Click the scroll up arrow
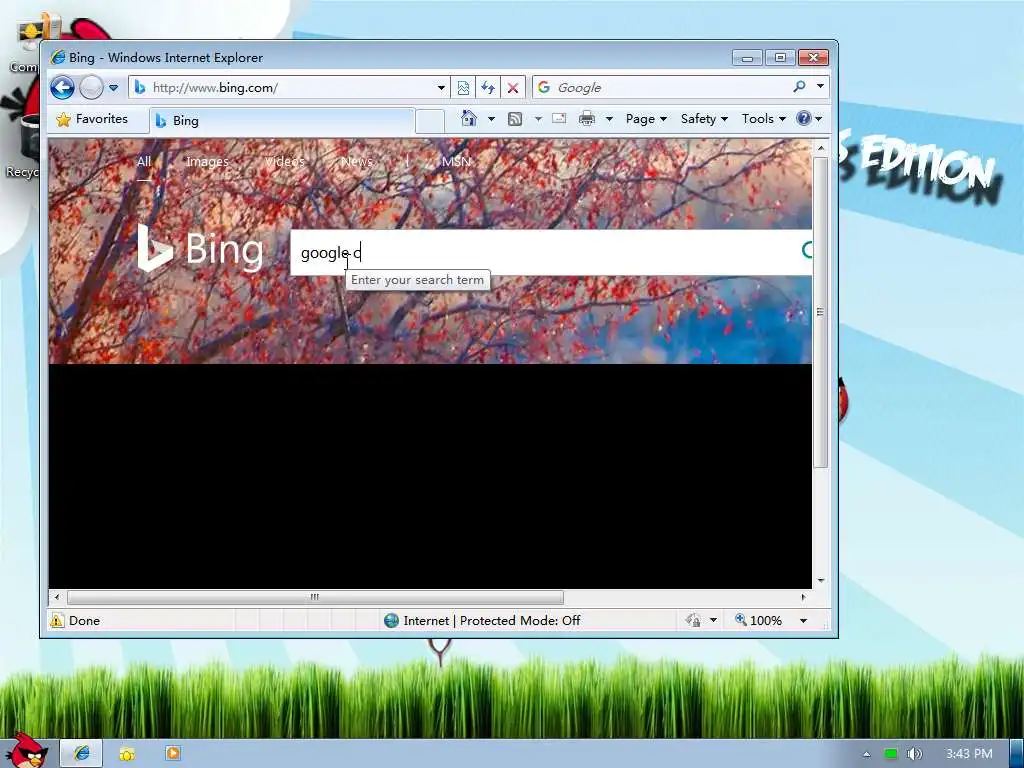The height and width of the screenshot is (768, 1024). click(821, 148)
